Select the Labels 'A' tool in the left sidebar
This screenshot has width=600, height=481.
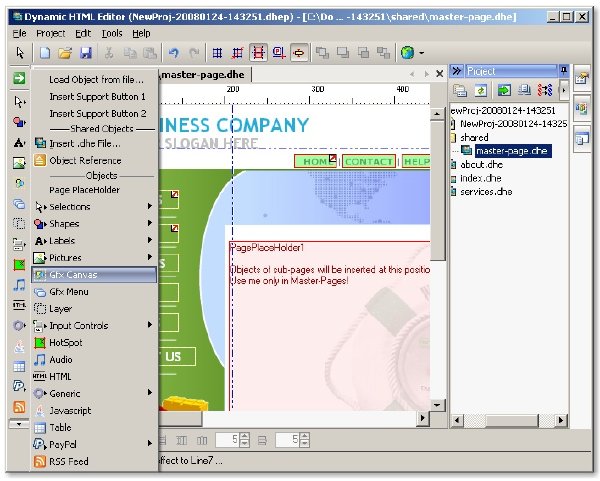point(19,143)
